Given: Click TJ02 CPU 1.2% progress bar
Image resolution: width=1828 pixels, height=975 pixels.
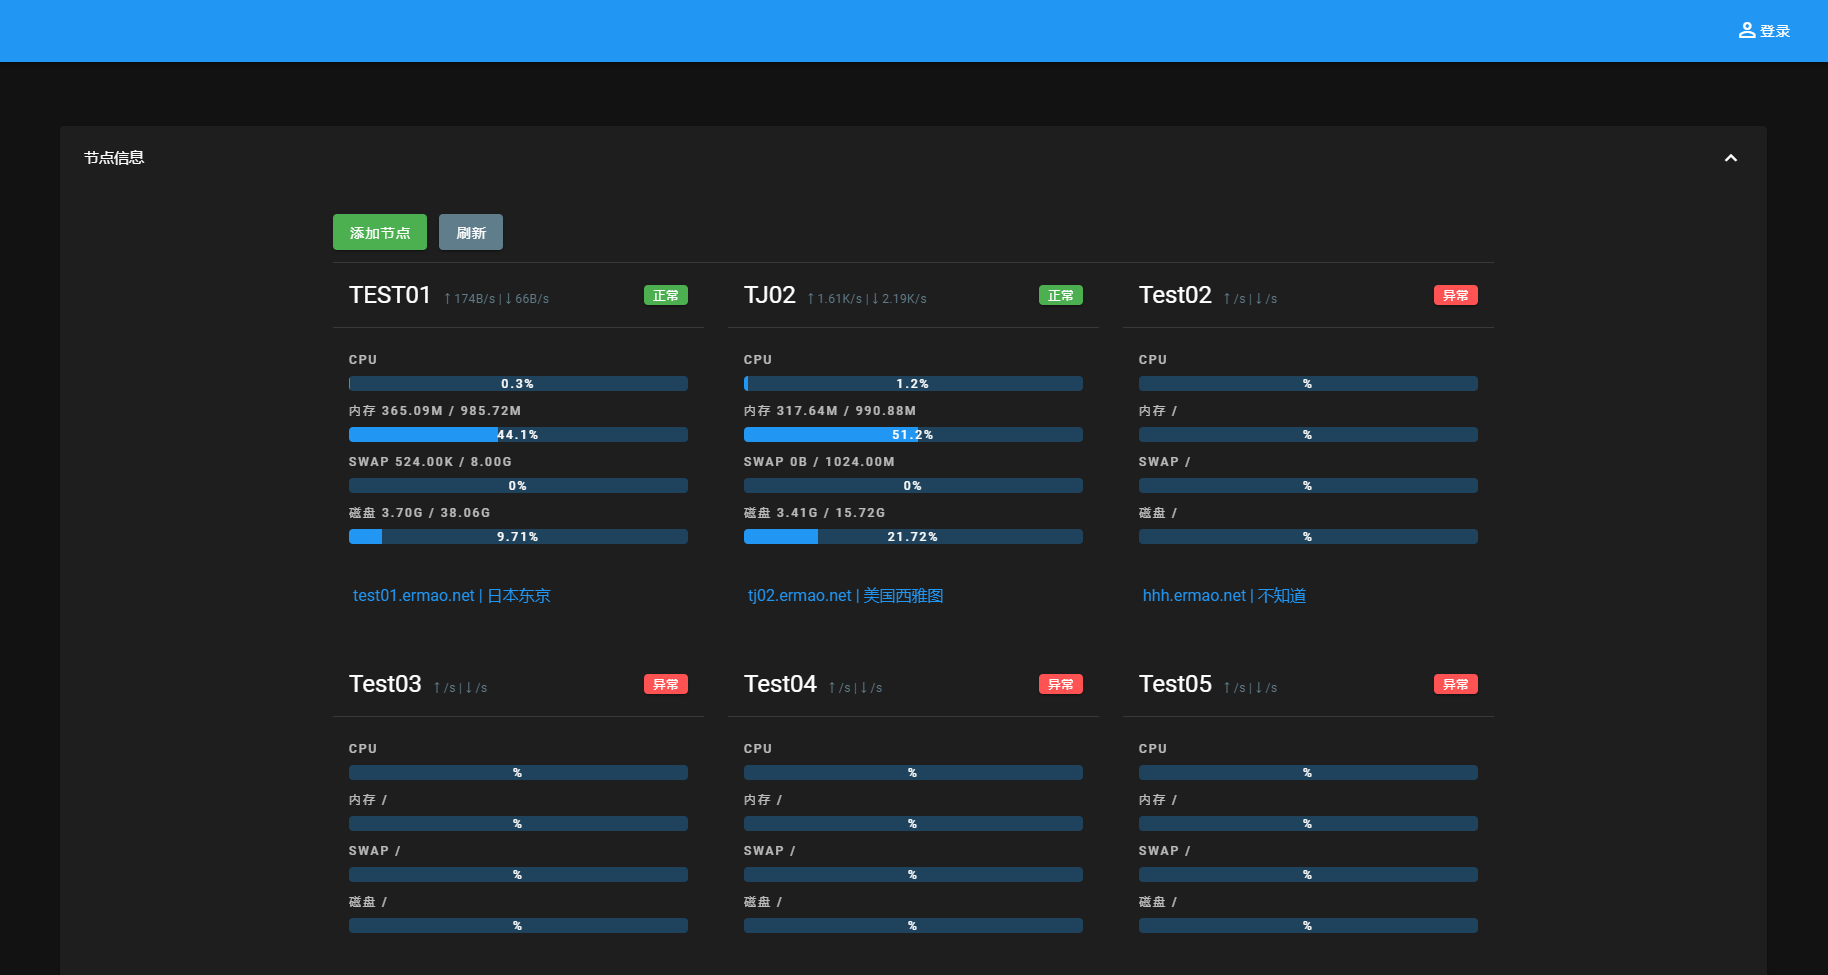Looking at the screenshot, I should [913, 383].
